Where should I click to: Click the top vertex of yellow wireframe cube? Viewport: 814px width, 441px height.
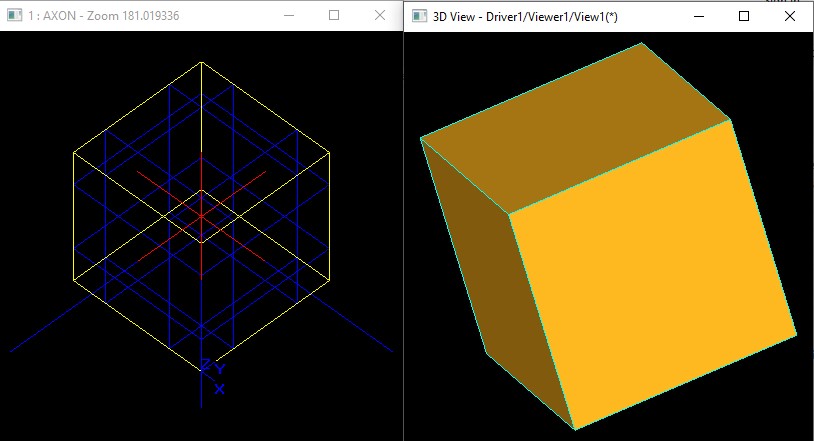[201, 62]
